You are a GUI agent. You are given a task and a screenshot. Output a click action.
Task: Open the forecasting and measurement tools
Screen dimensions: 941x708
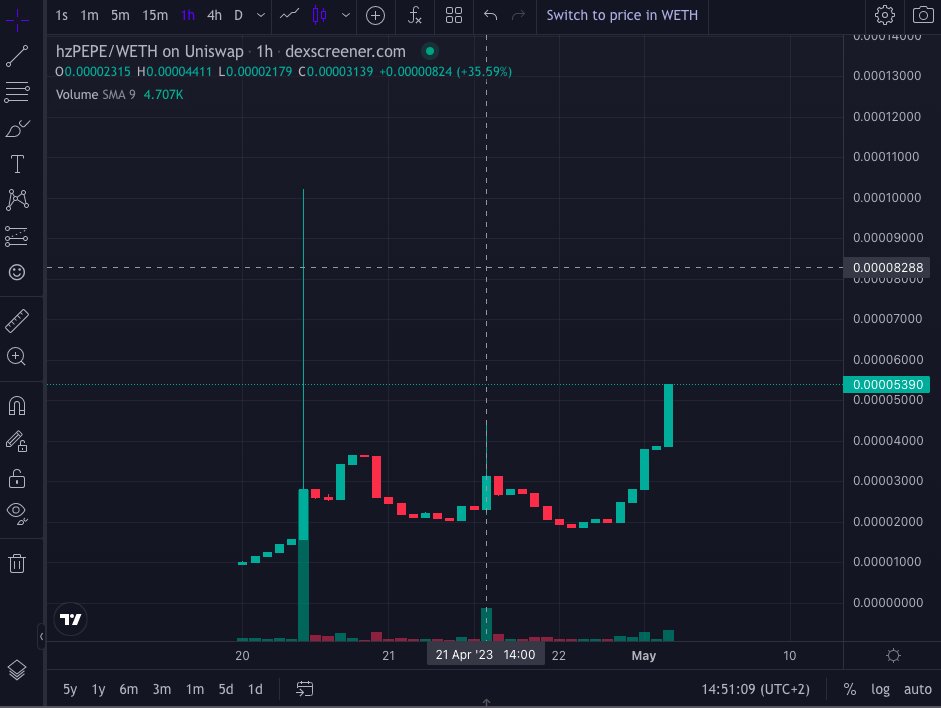17,236
